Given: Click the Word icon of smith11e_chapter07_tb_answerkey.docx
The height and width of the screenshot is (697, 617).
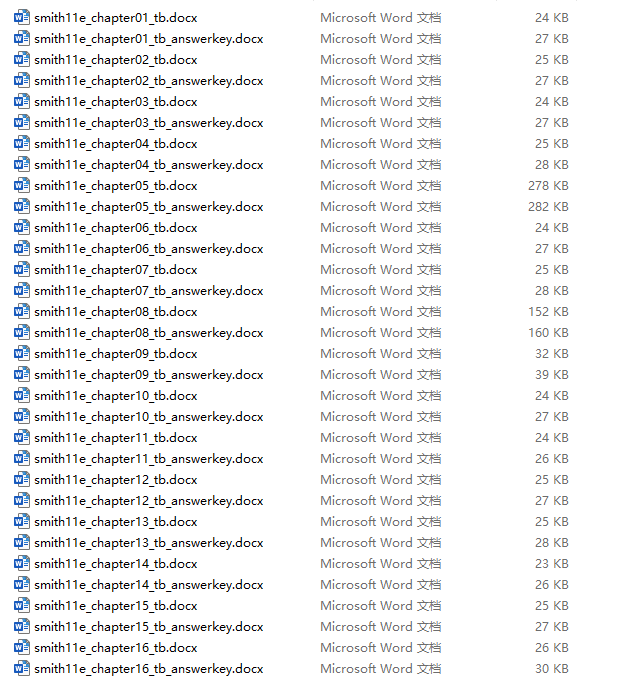Looking at the screenshot, I should (22, 290).
